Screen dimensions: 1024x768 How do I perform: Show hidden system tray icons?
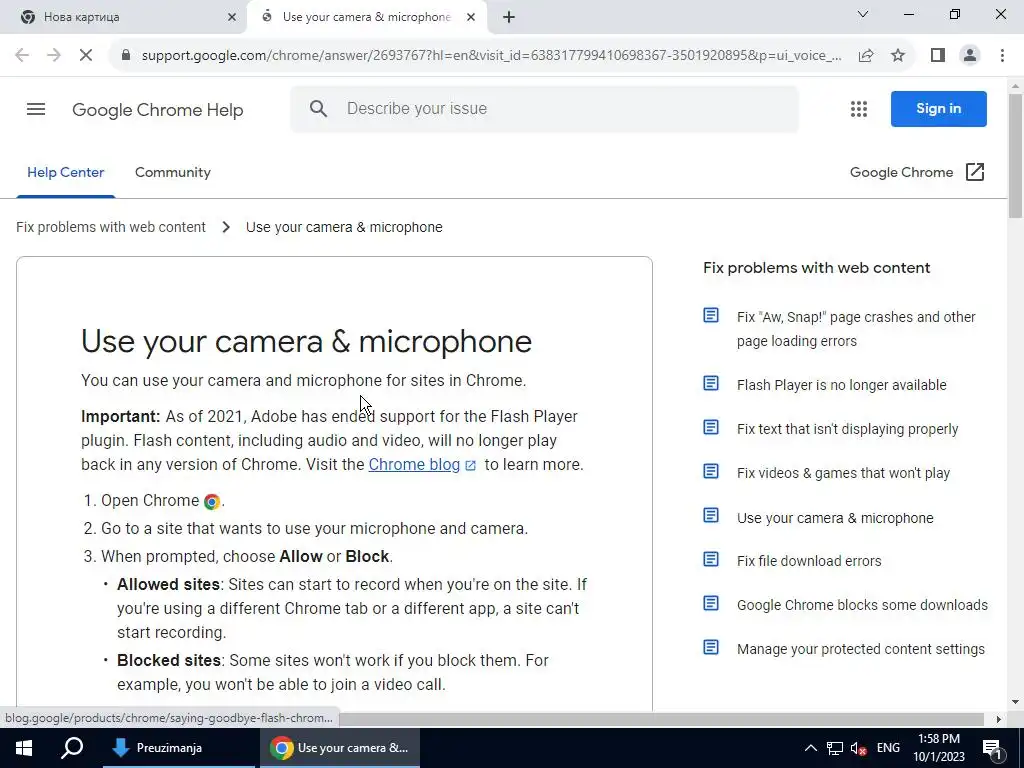[810, 748]
